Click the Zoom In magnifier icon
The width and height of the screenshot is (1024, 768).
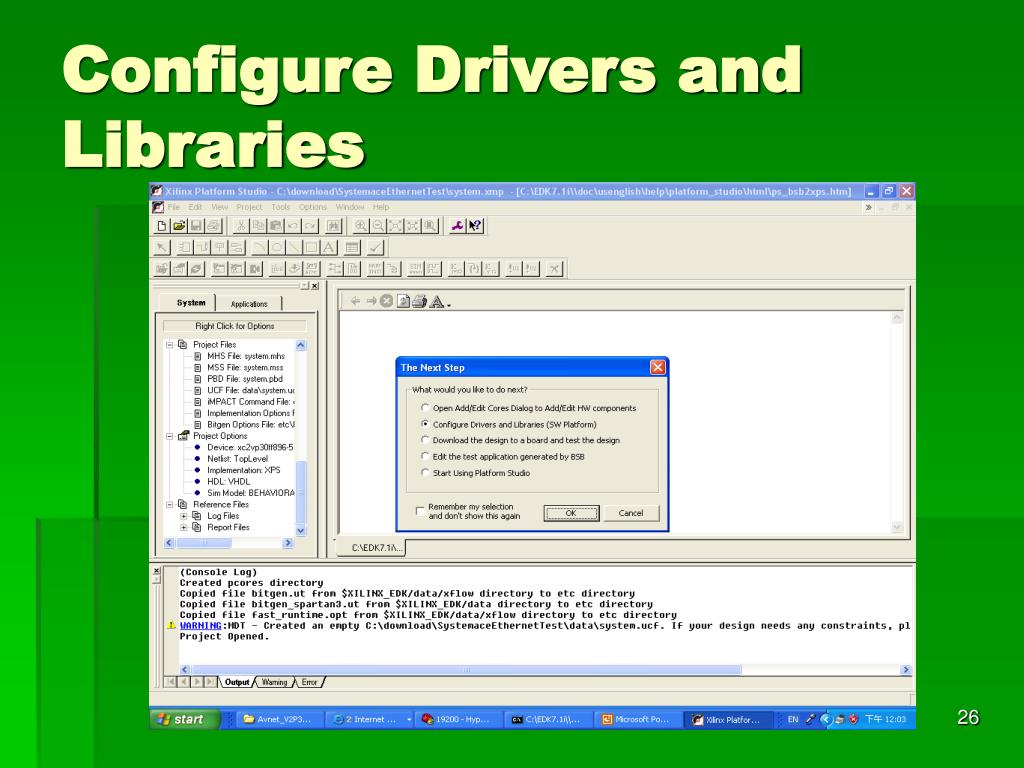coord(360,226)
